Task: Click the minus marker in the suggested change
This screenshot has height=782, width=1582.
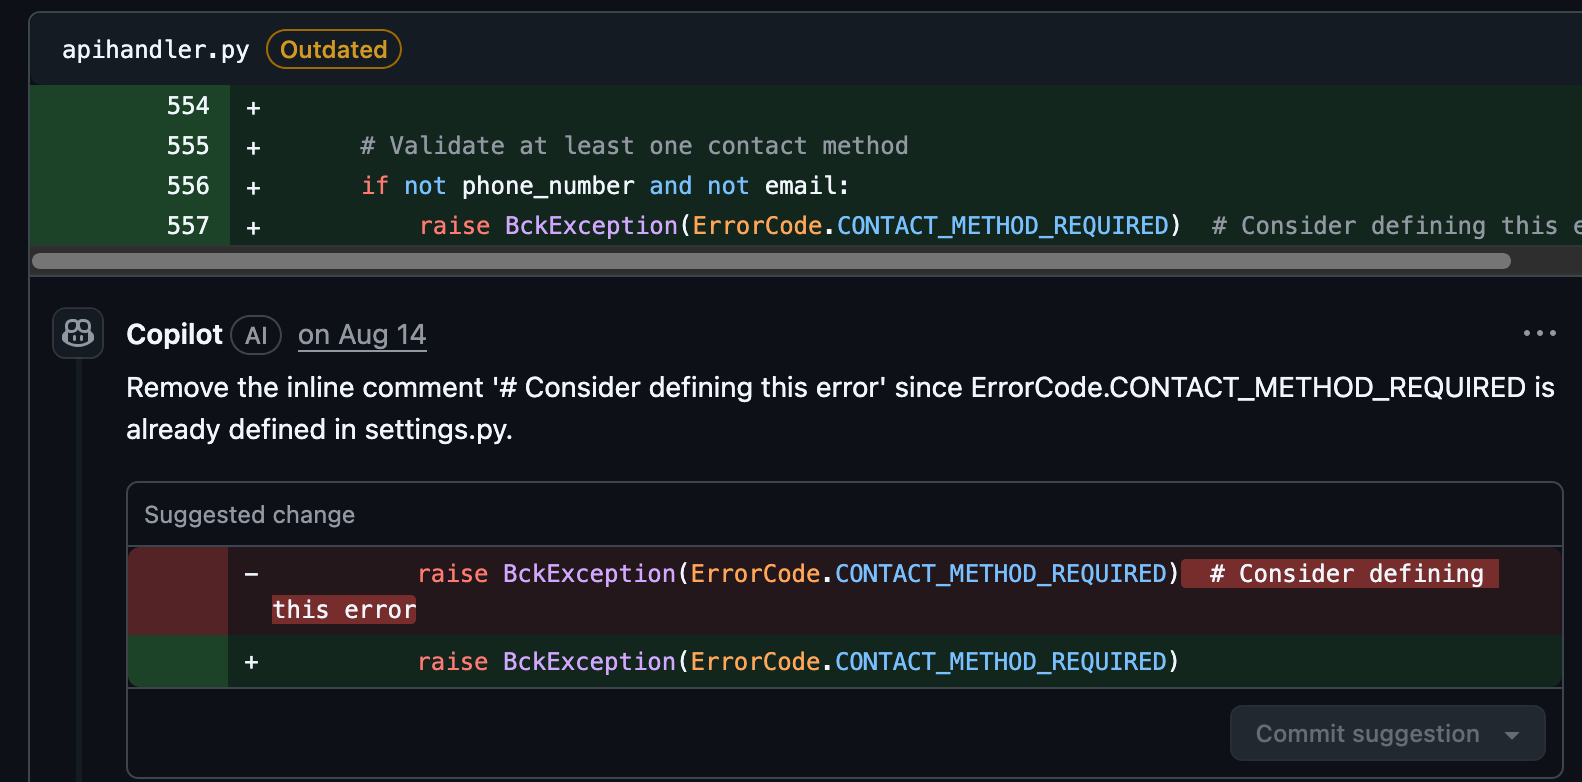Action: [252, 574]
